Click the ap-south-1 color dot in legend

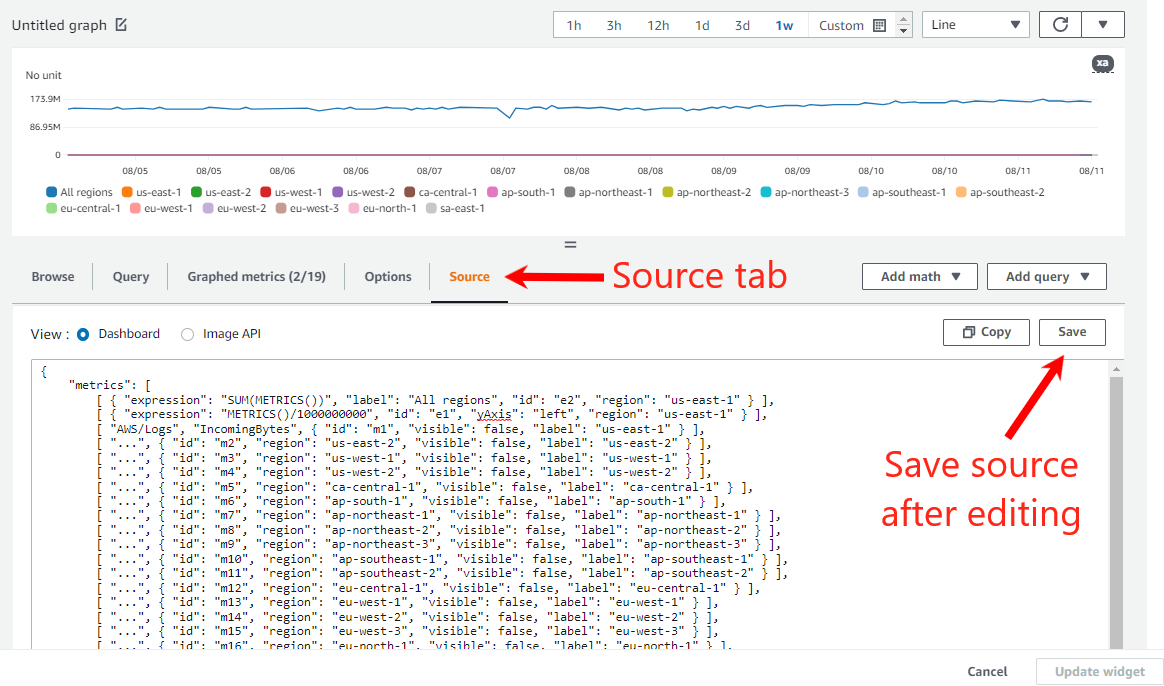(x=492, y=190)
